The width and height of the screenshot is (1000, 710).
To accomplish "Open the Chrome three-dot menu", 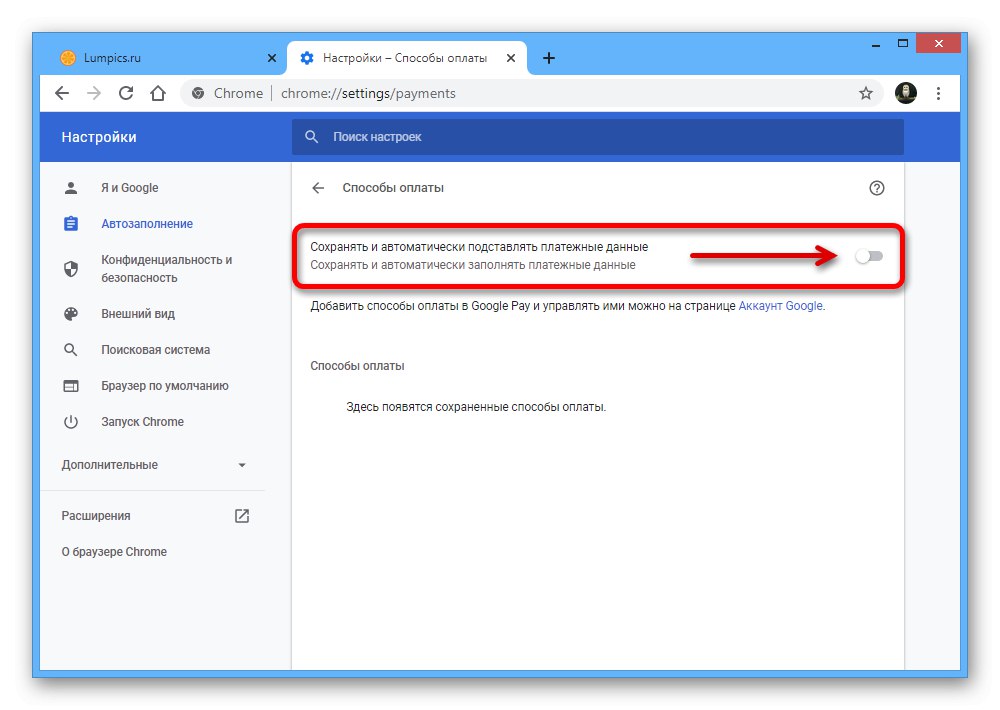I will click(939, 92).
